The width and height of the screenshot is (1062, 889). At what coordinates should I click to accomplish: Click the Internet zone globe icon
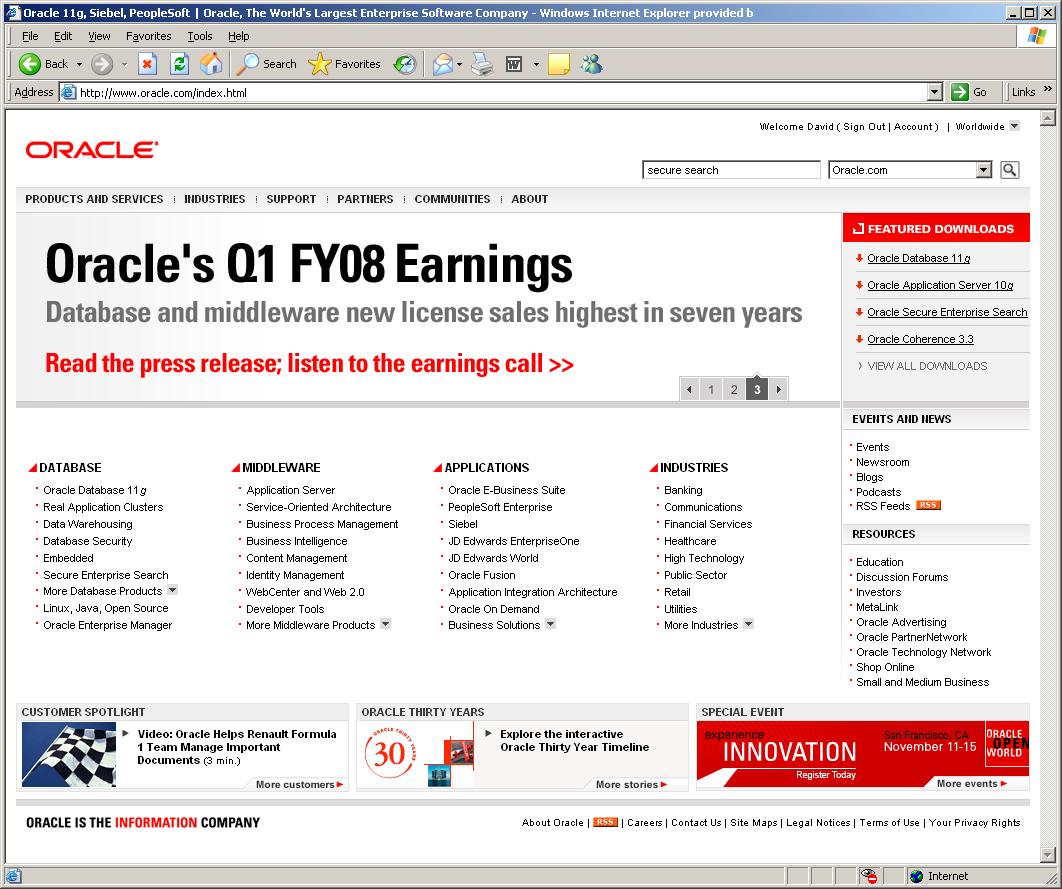point(916,876)
